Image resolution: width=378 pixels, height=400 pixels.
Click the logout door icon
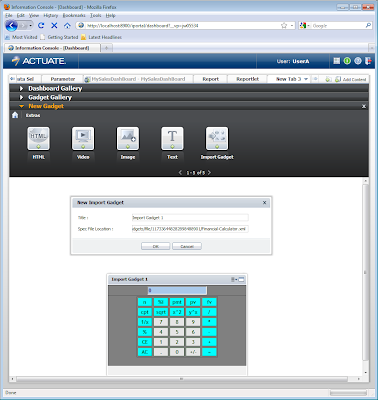(x=368, y=61)
